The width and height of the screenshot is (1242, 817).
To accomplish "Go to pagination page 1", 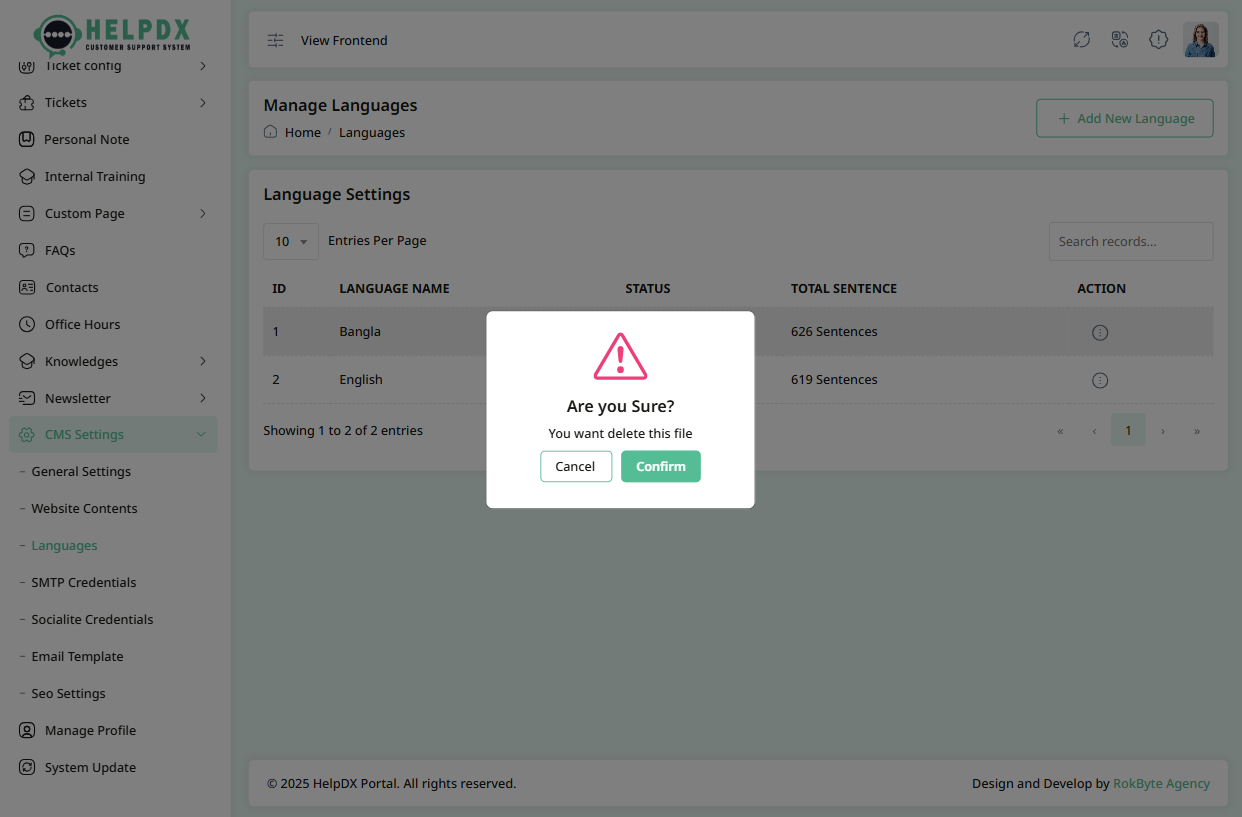I will (x=1128, y=430).
